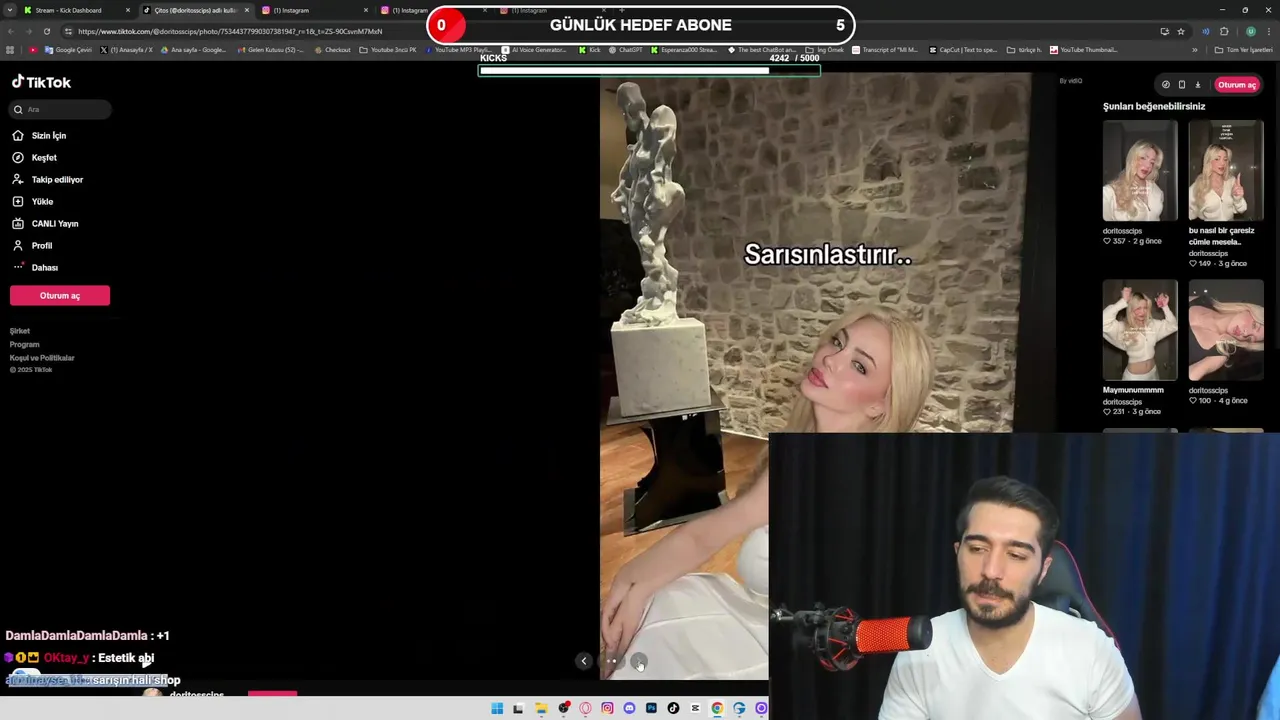Image resolution: width=1280 pixels, height=720 pixels.
Task: Open the Program footer link
Action: 25,344
